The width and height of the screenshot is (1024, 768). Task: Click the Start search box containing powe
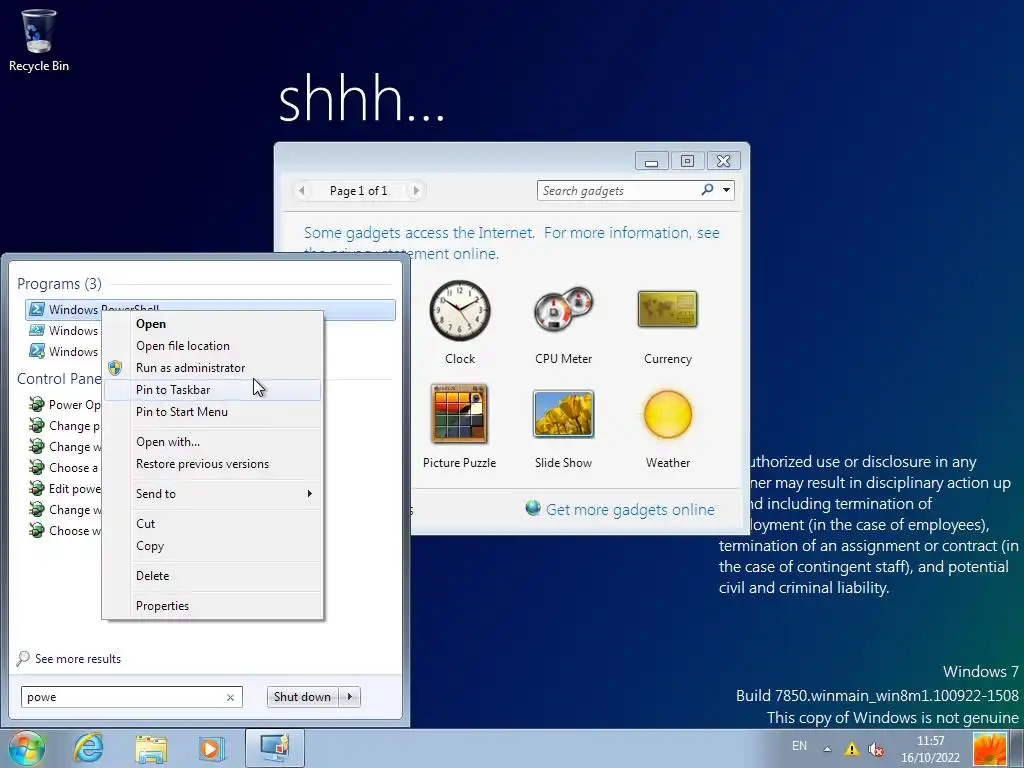point(132,697)
